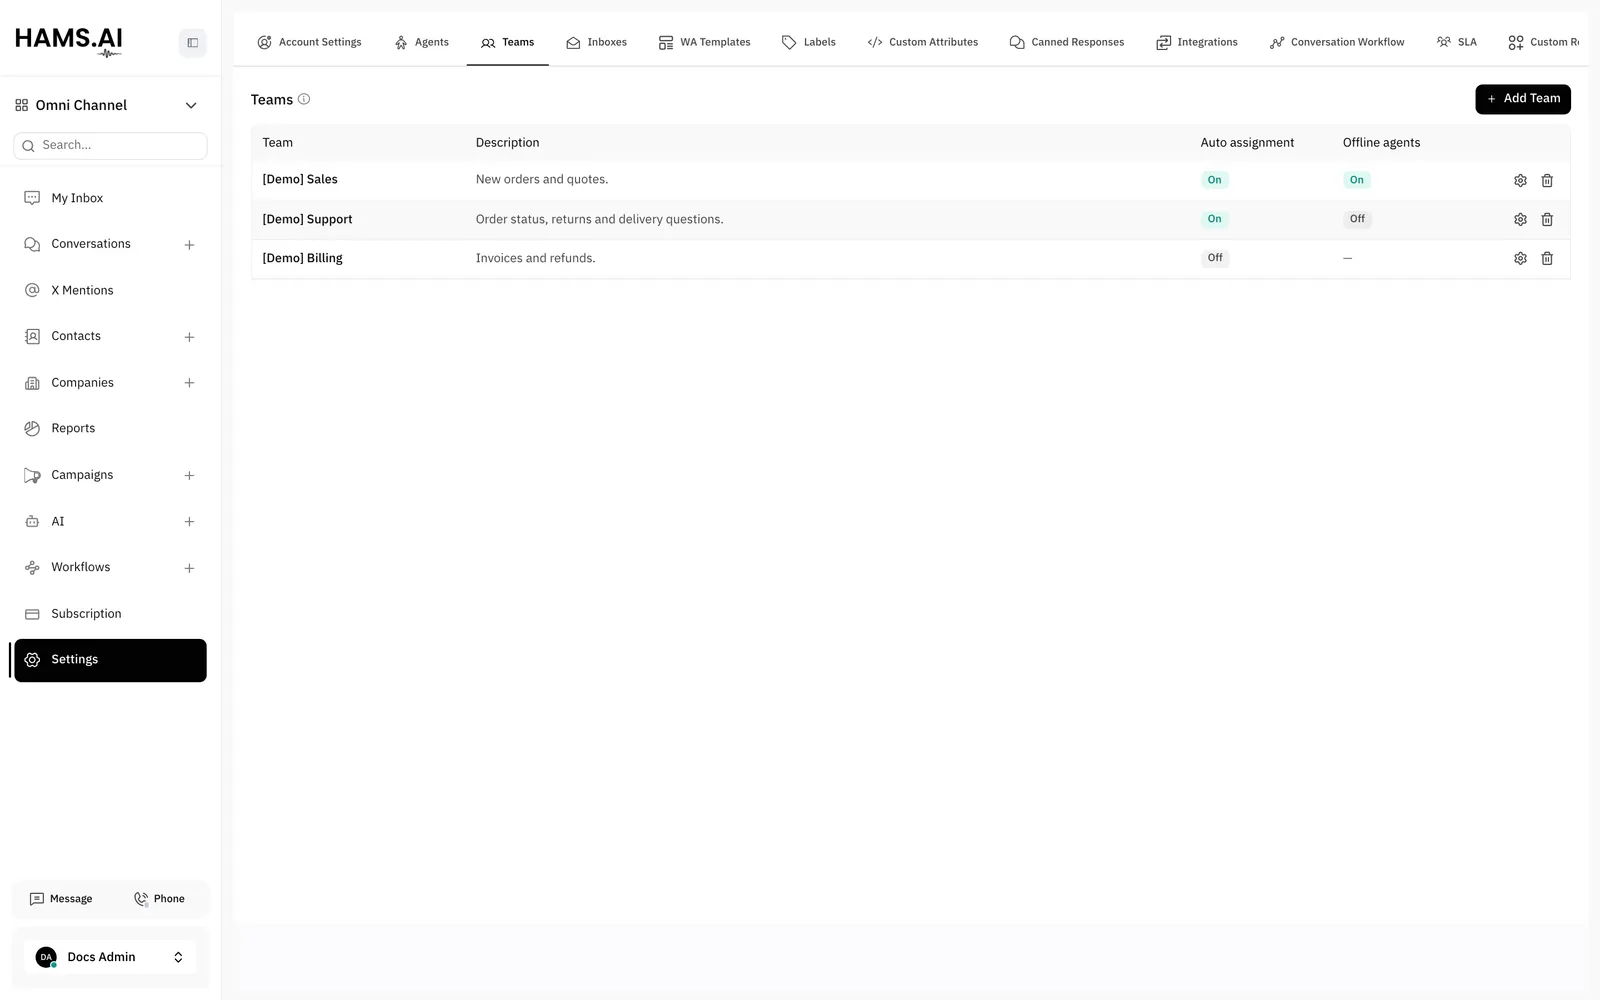Switch to the Agents tab

(421, 42)
